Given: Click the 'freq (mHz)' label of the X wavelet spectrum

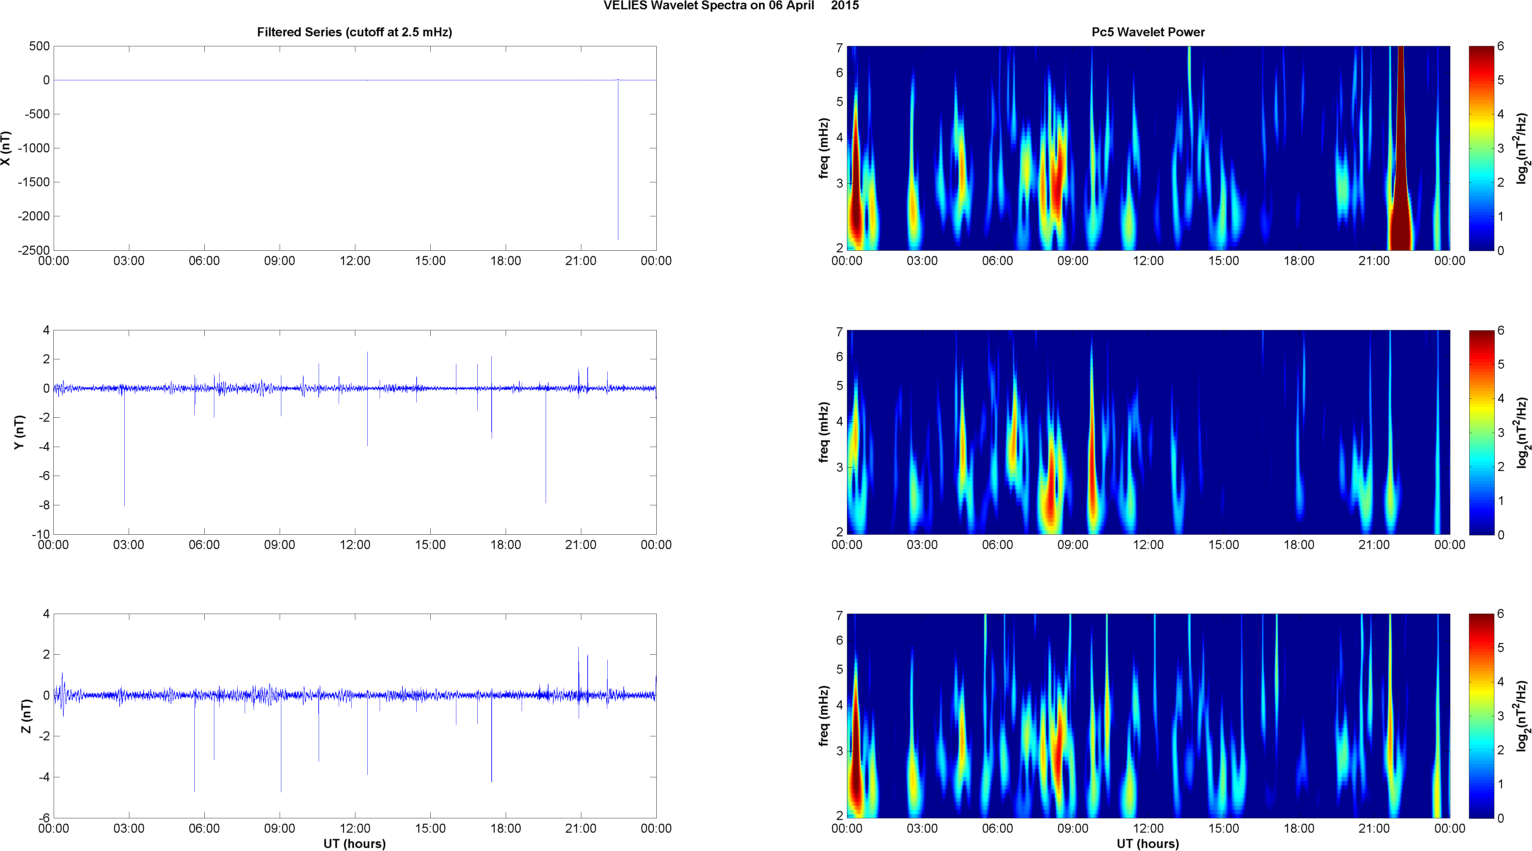Looking at the screenshot, I should click(x=823, y=148).
